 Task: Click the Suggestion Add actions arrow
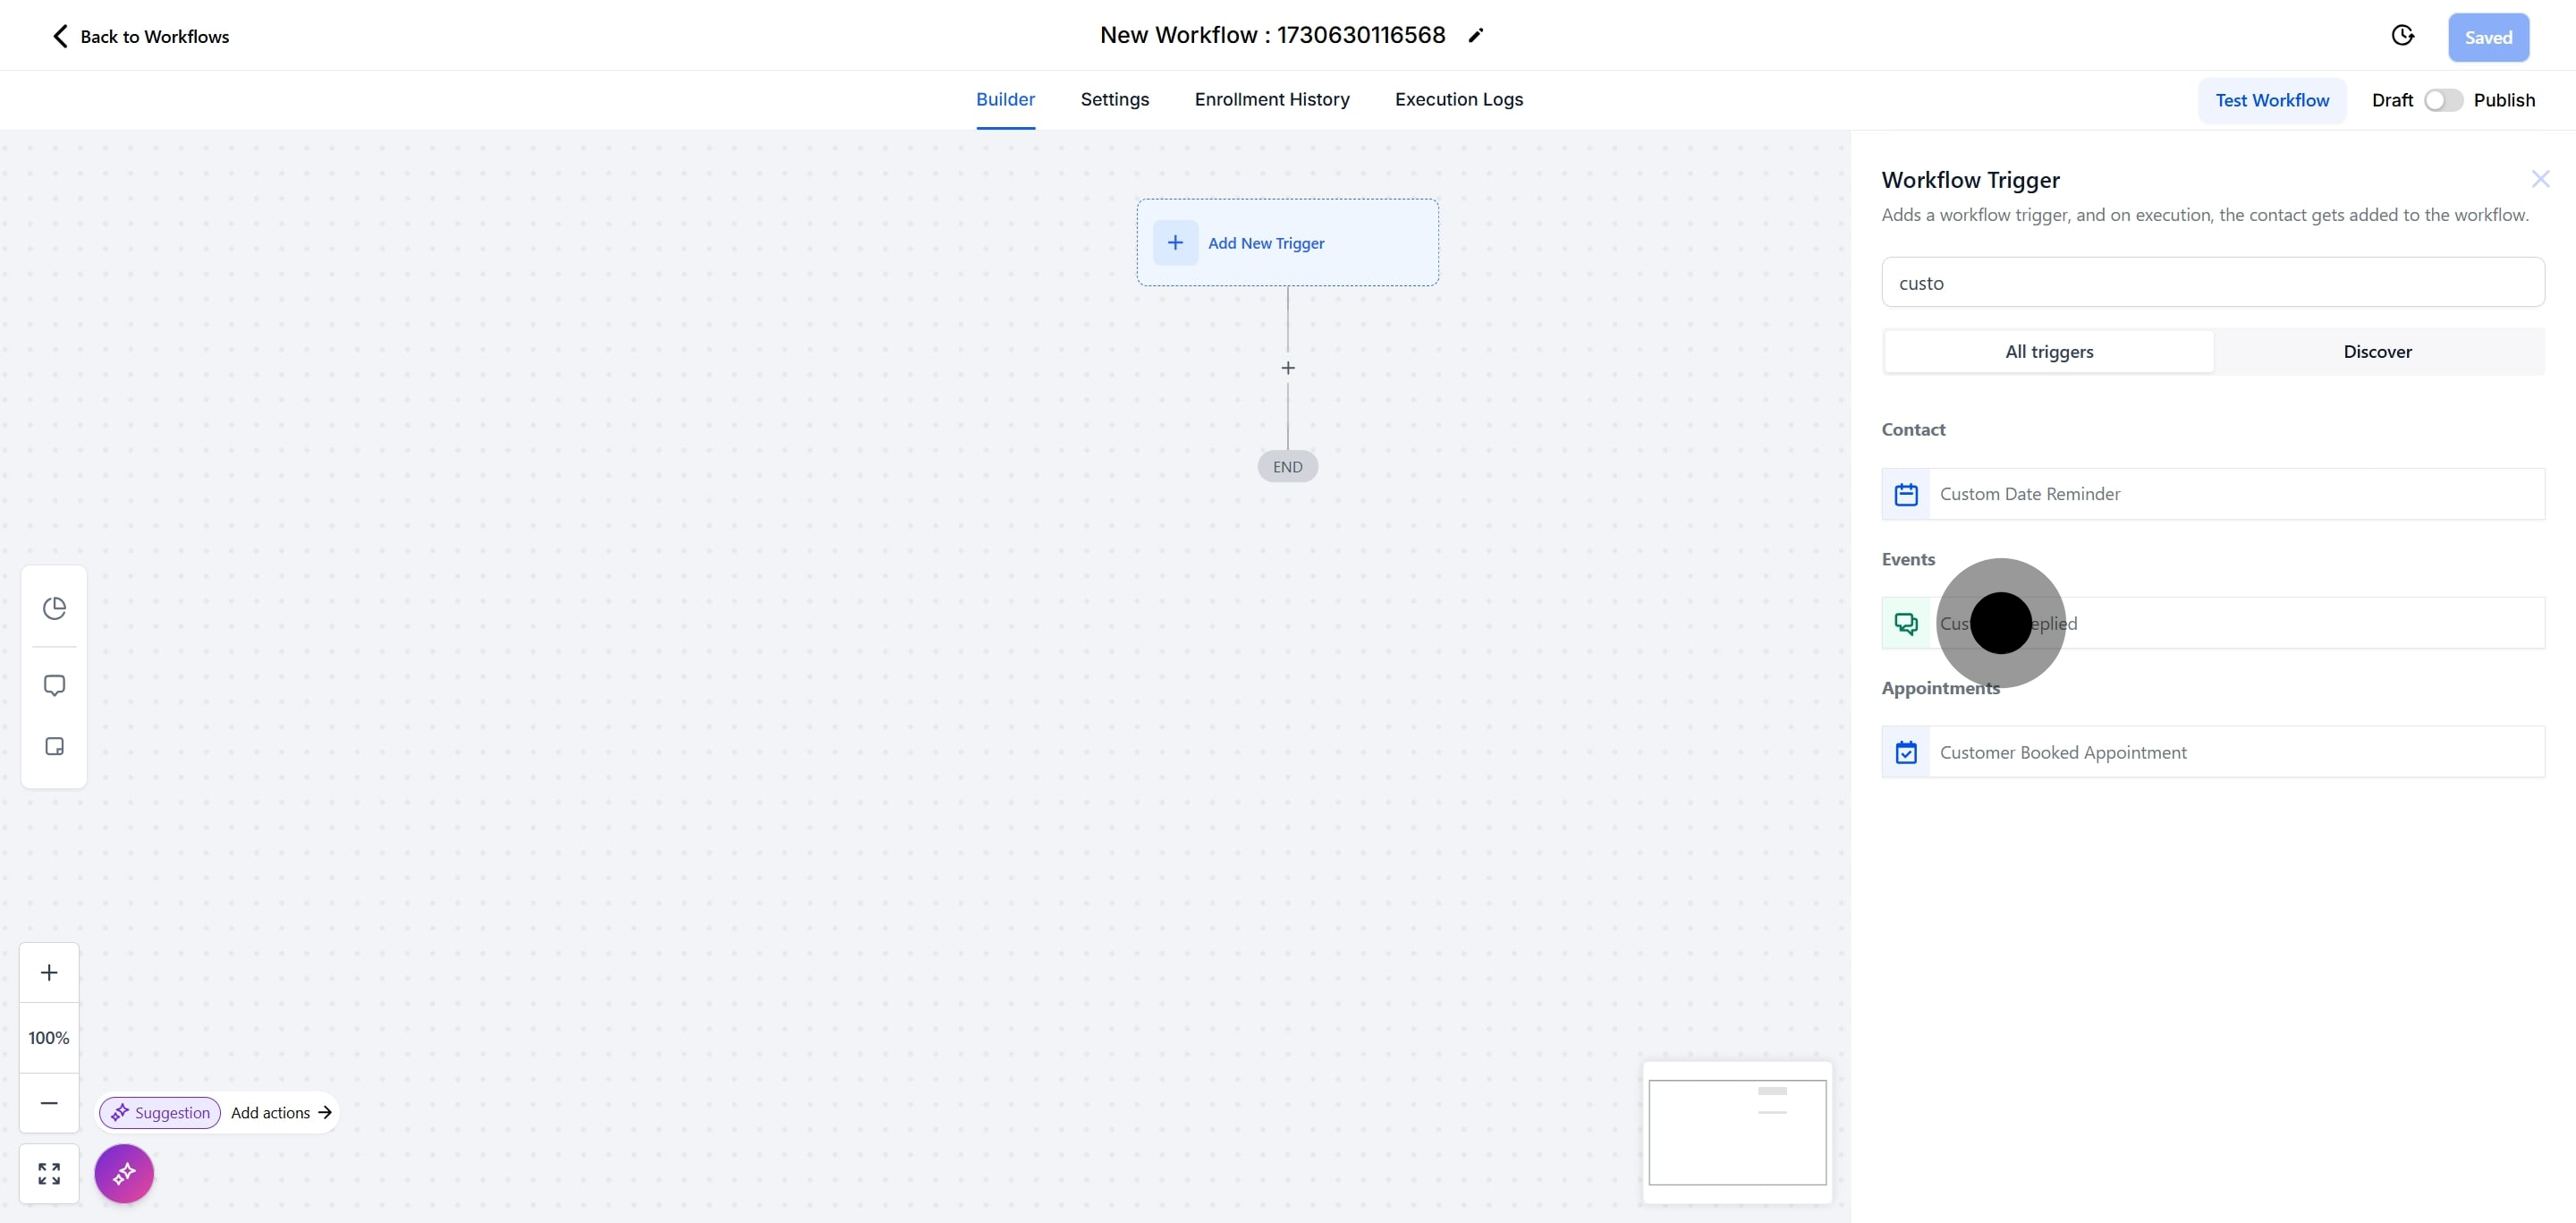tap(324, 1112)
